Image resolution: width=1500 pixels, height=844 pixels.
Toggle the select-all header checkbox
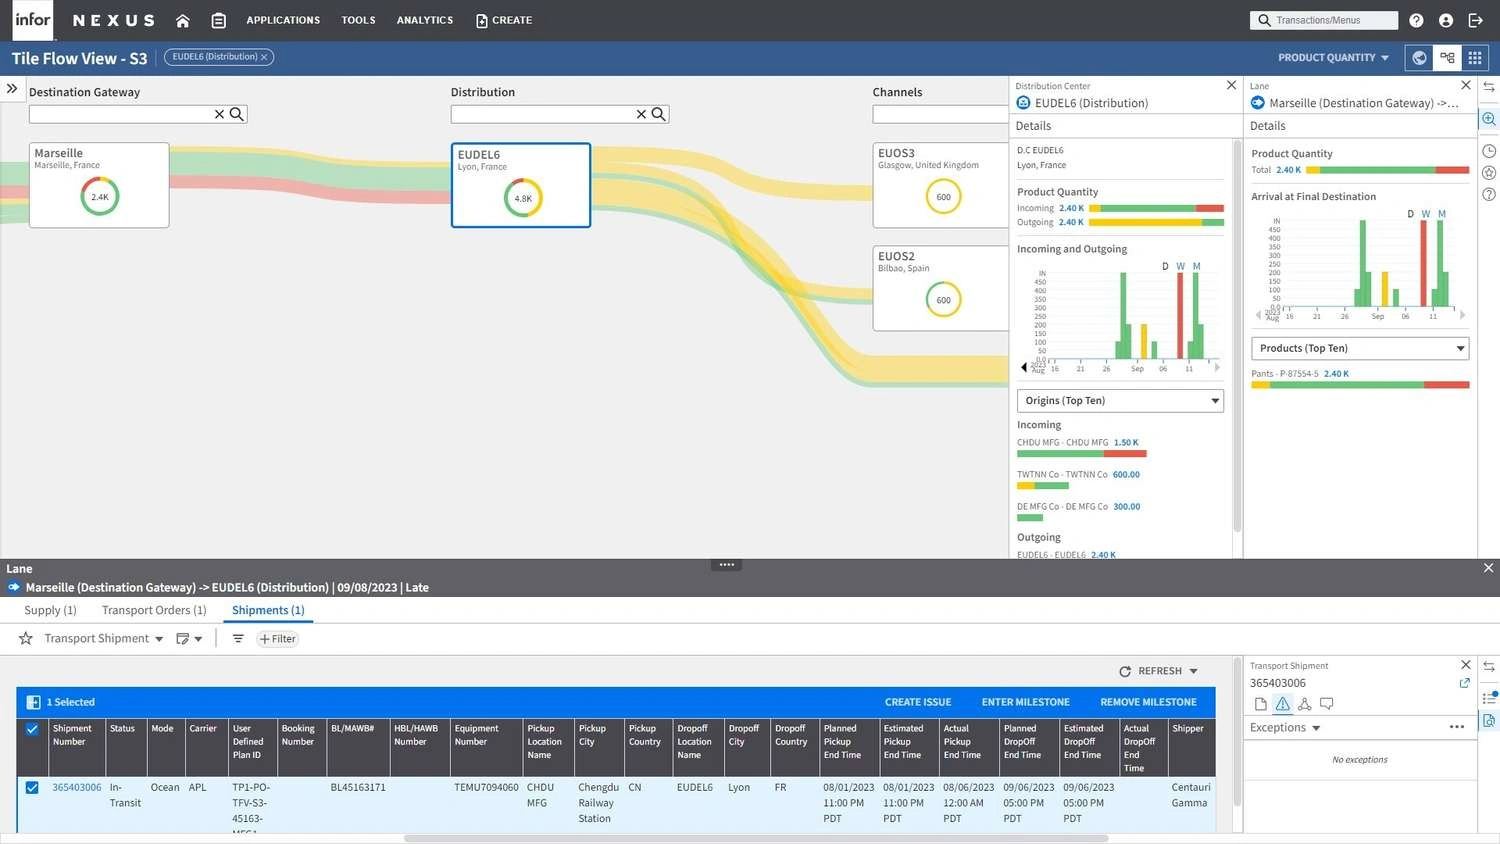[32, 729]
